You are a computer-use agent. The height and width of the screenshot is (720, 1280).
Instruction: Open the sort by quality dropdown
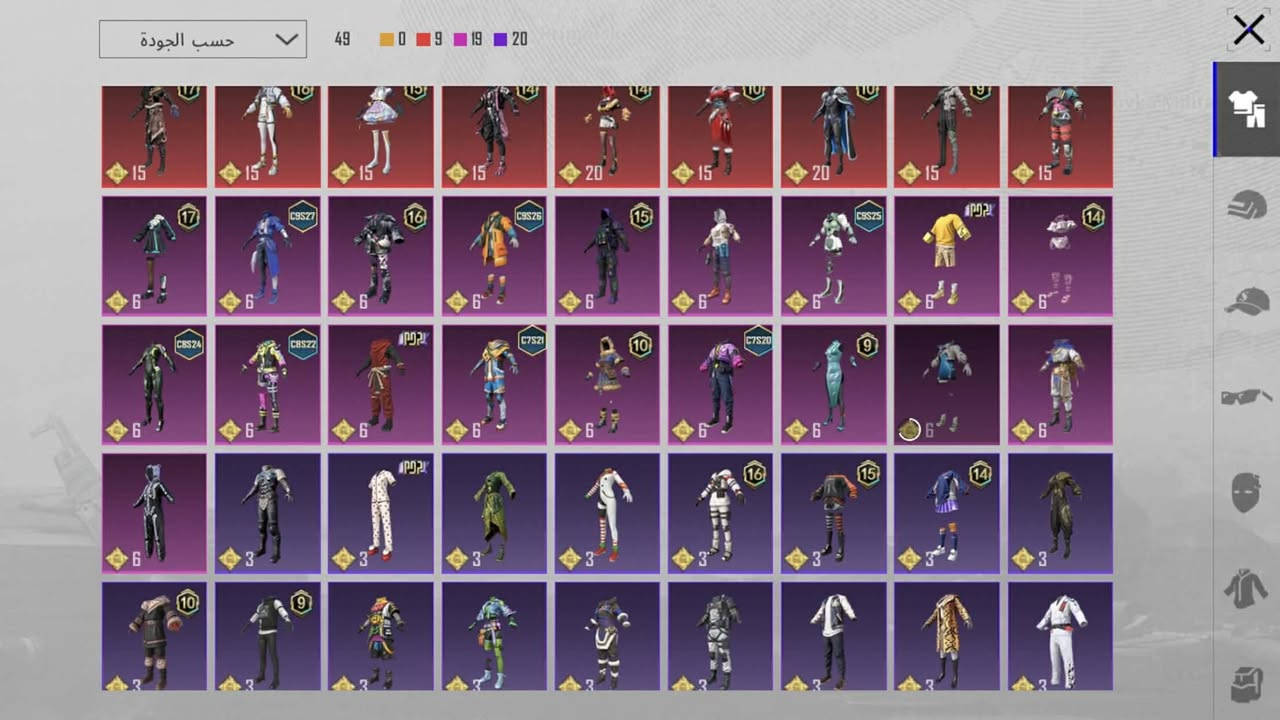pyautogui.click(x=203, y=40)
